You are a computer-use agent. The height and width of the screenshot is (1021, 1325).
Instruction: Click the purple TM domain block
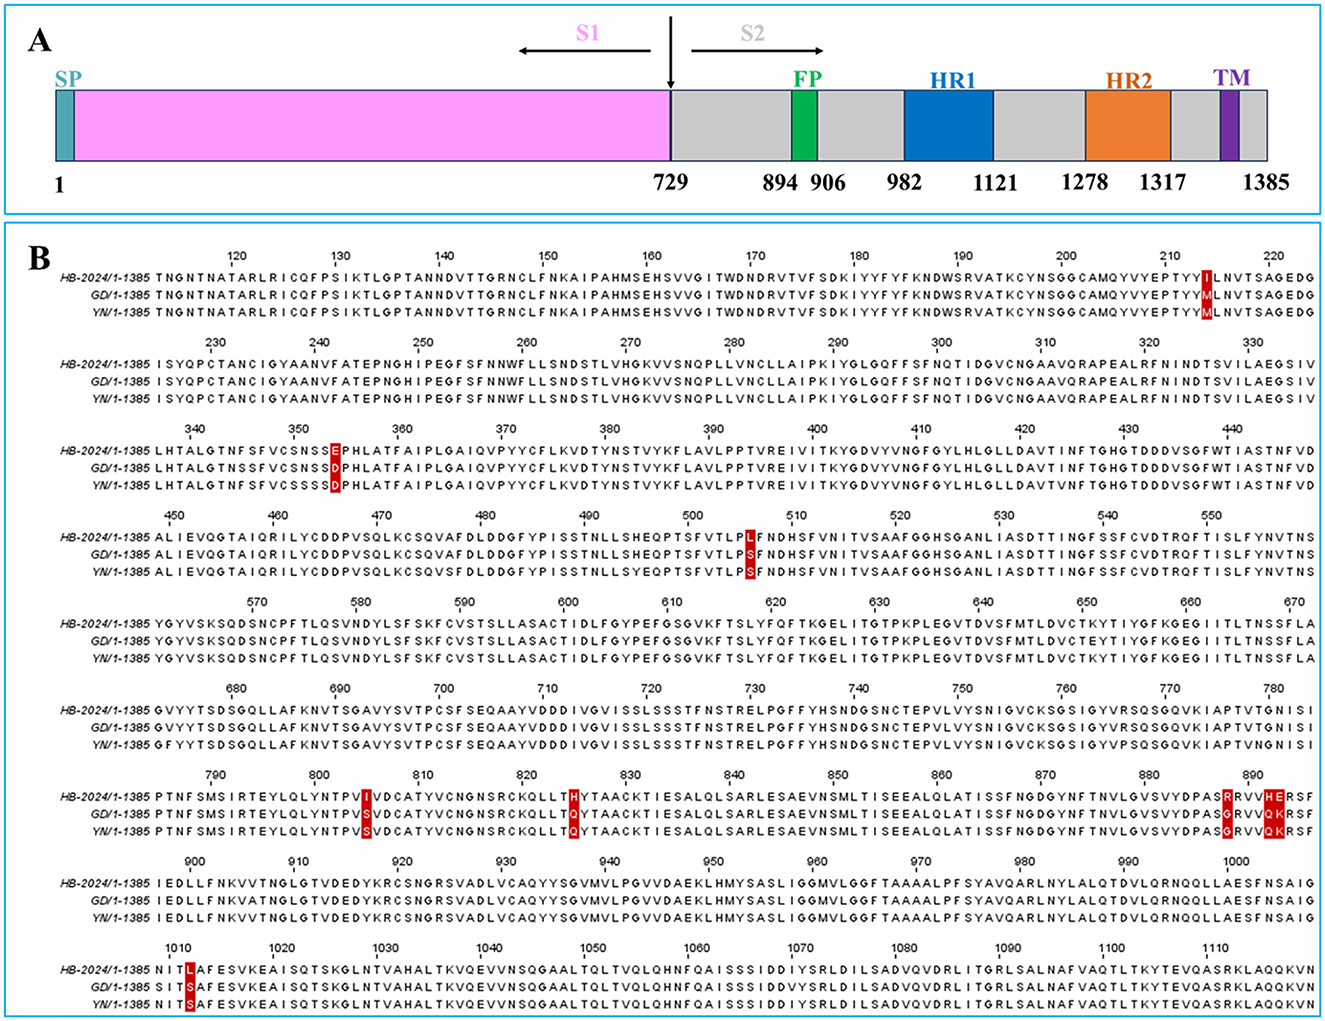click(1230, 126)
